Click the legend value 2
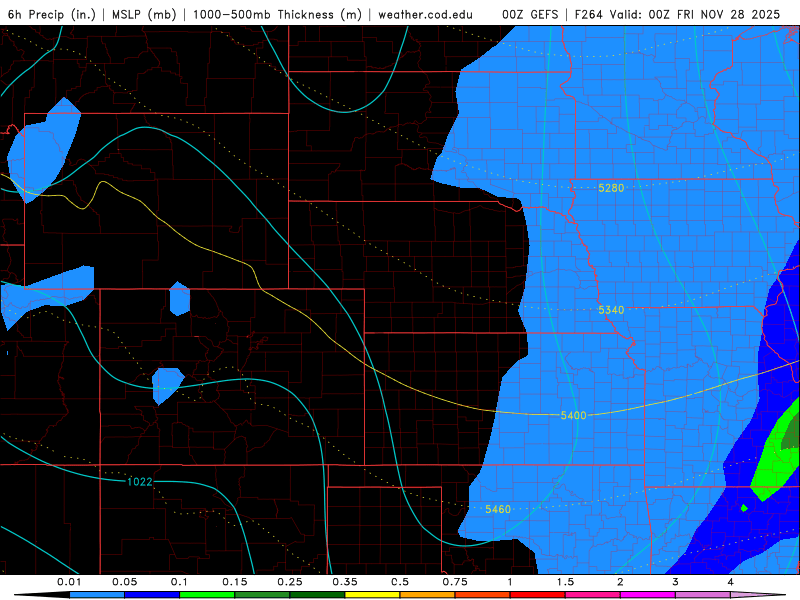 (620, 582)
